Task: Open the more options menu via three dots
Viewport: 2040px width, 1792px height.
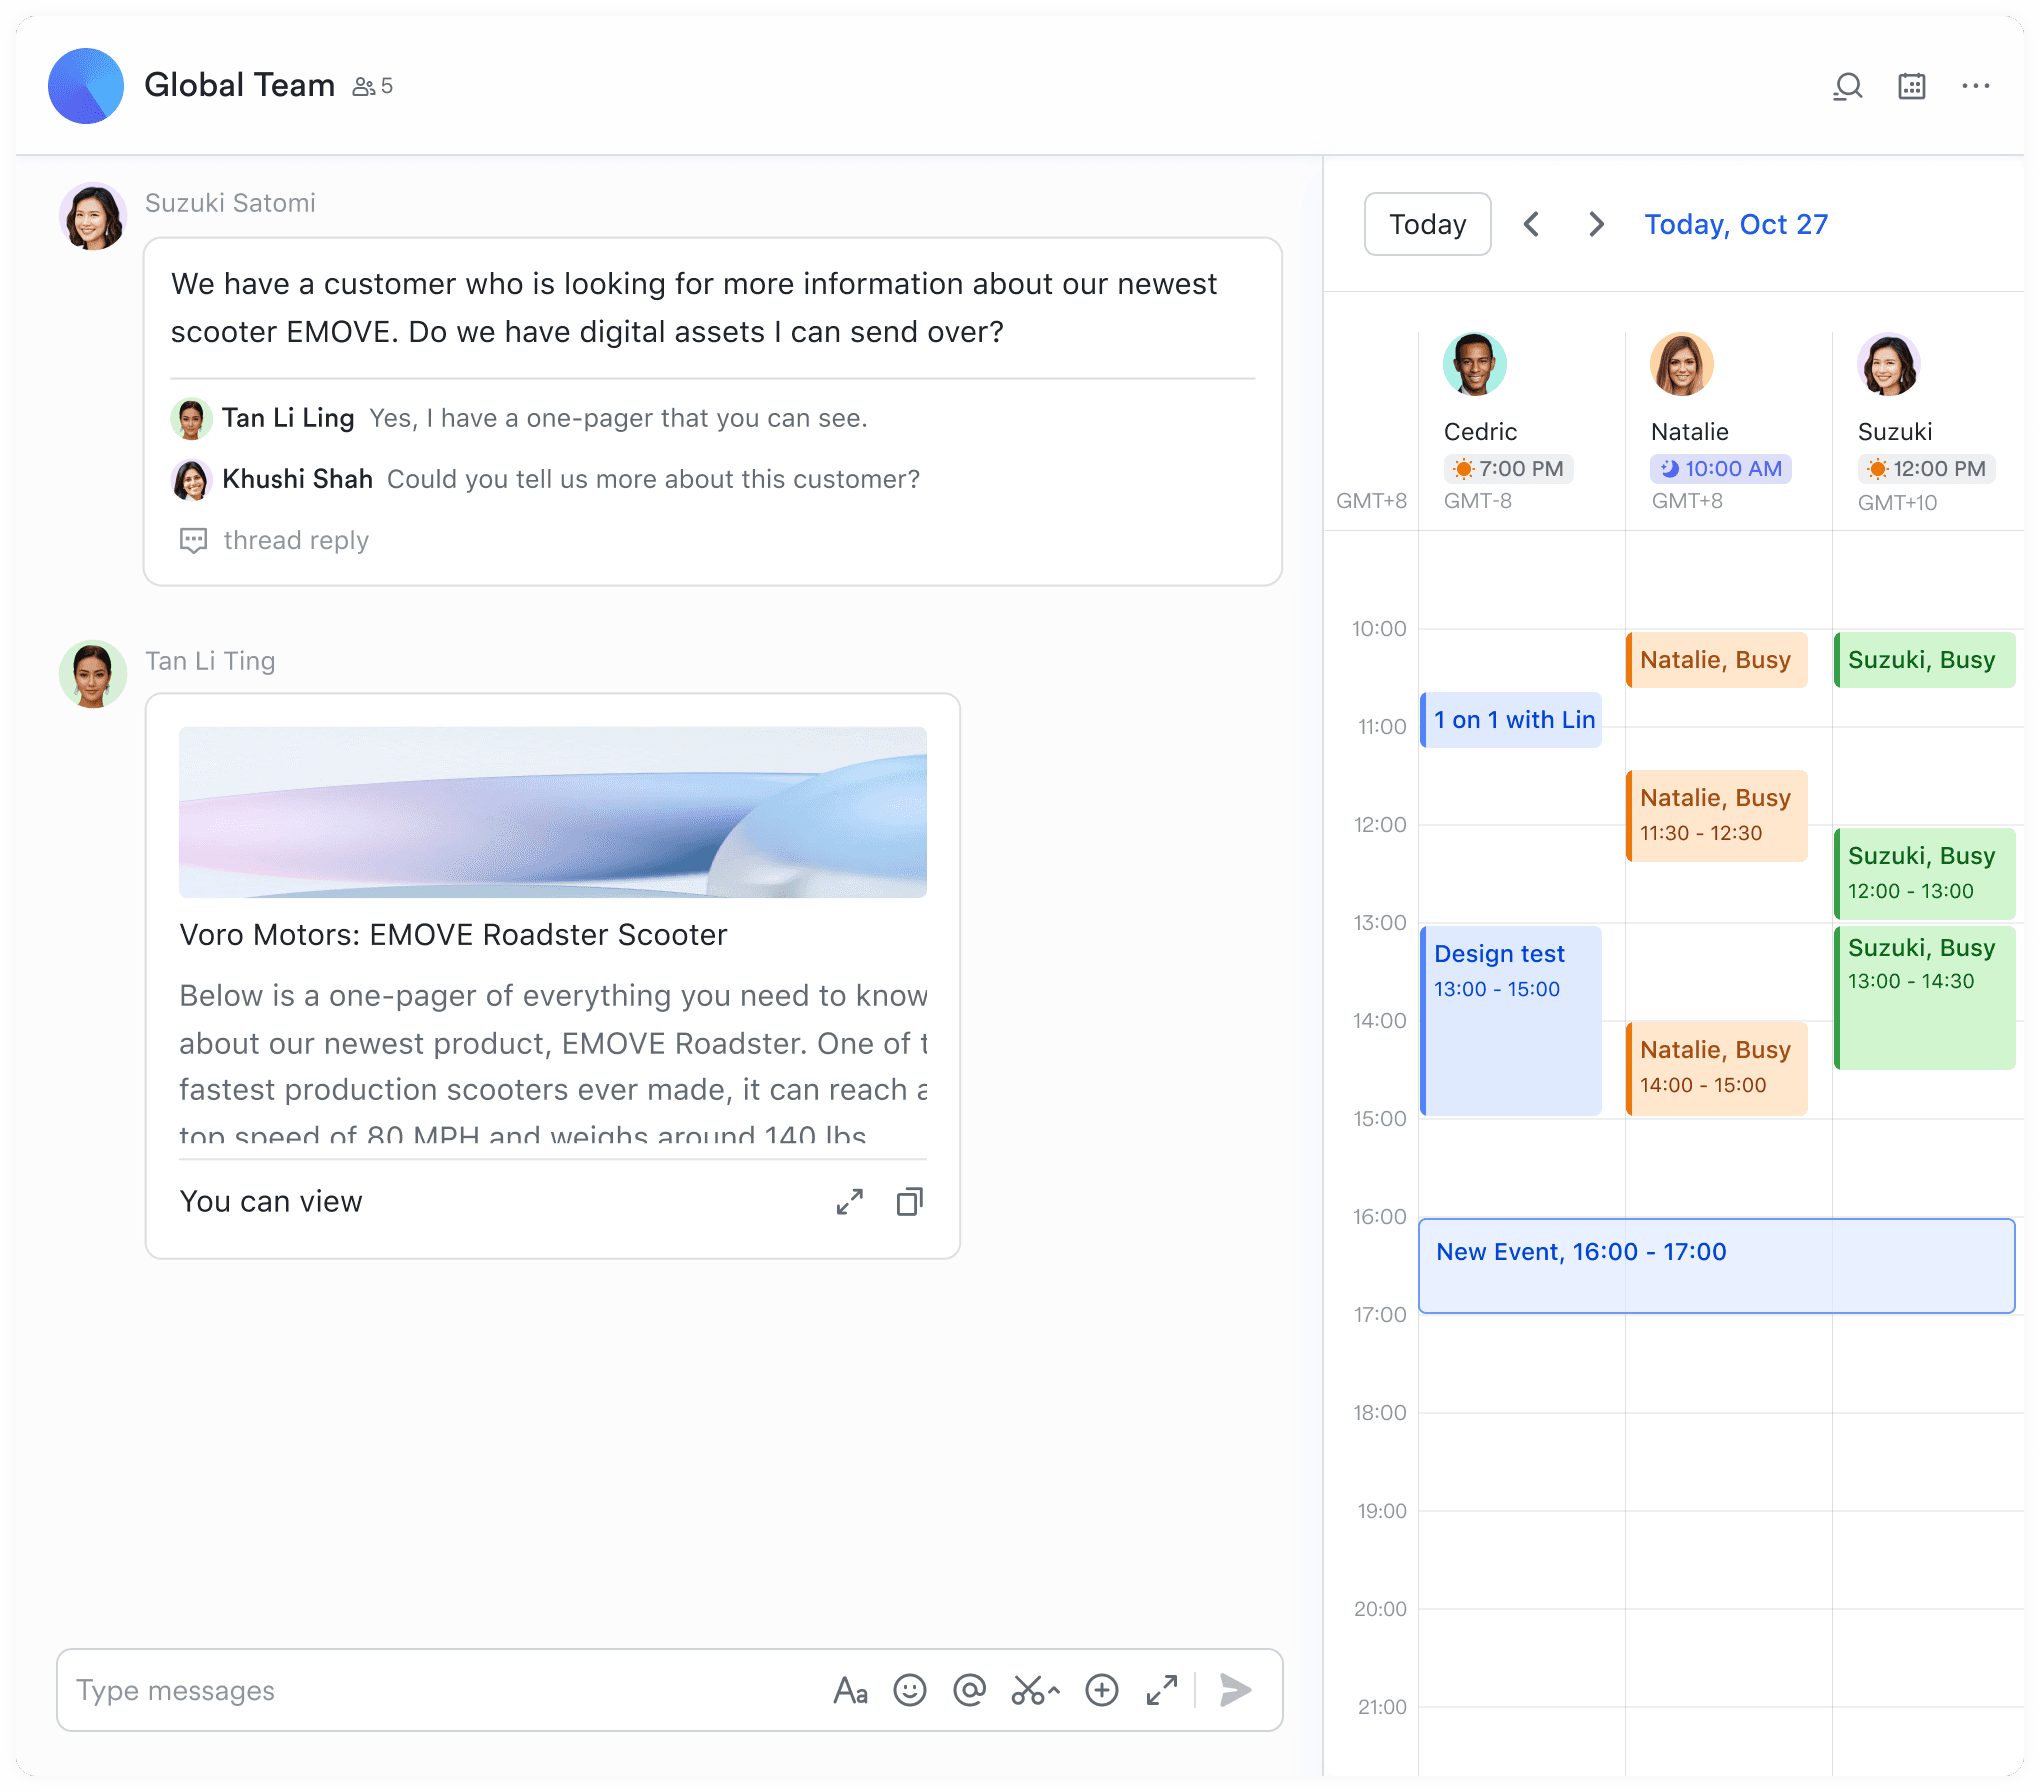Action: point(1977,86)
